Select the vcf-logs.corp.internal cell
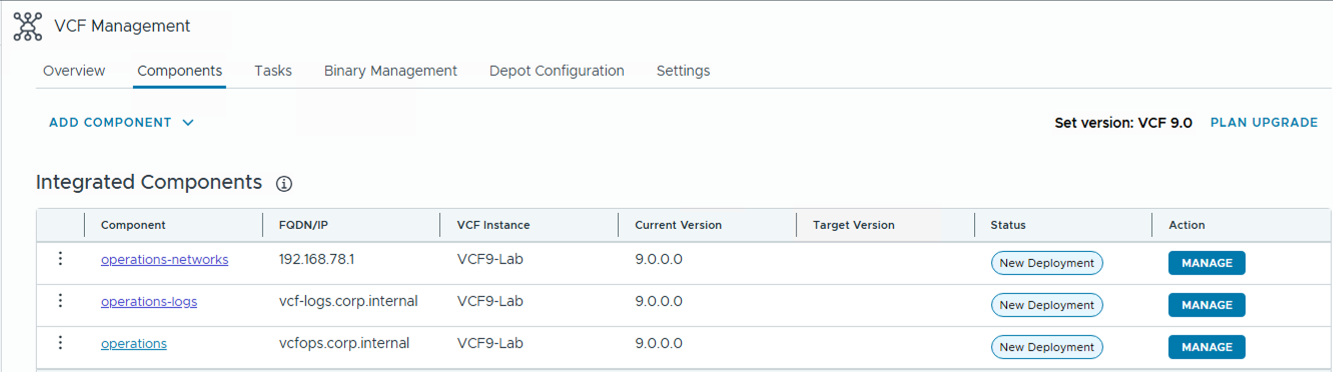Image resolution: width=1333 pixels, height=372 pixels. [348, 301]
